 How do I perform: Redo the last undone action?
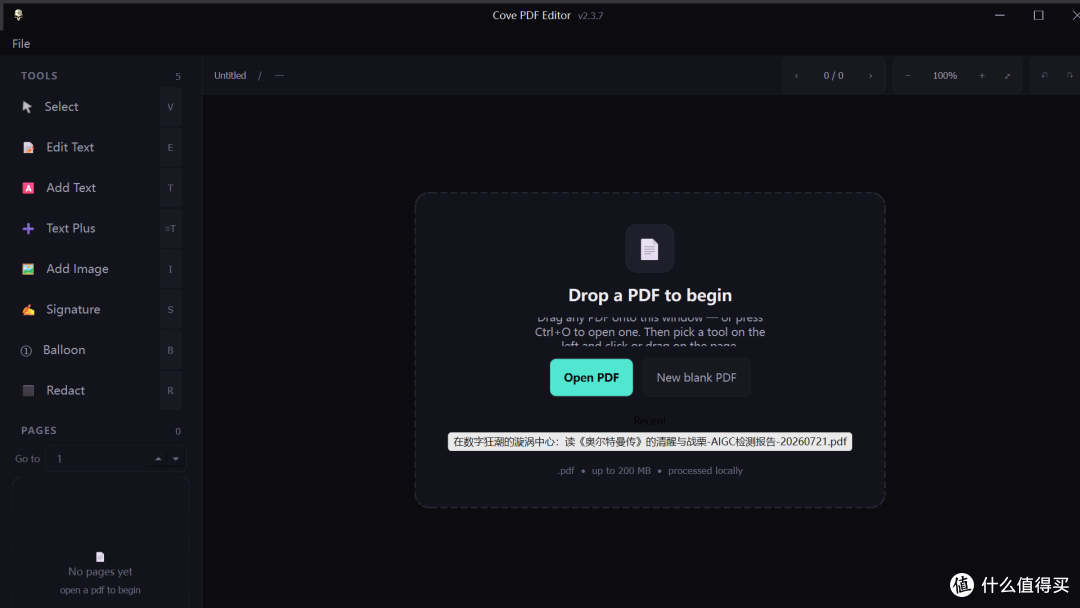1070,76
